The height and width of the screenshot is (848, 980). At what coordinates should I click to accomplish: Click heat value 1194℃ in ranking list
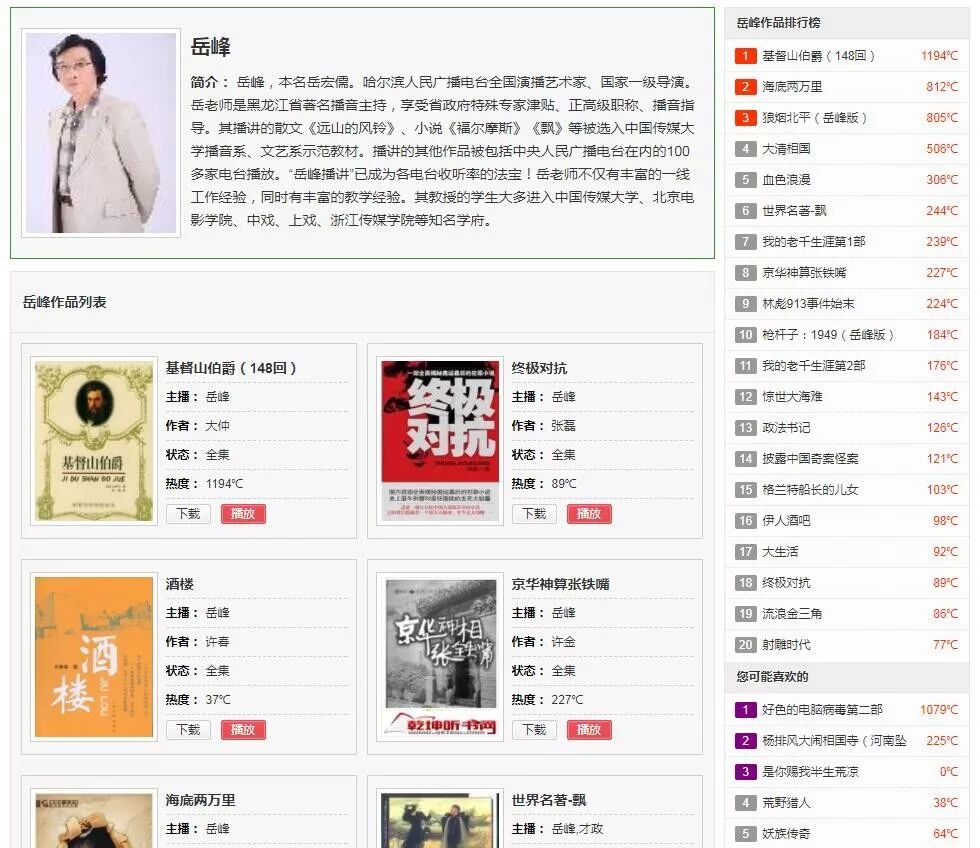pos(939,56)
